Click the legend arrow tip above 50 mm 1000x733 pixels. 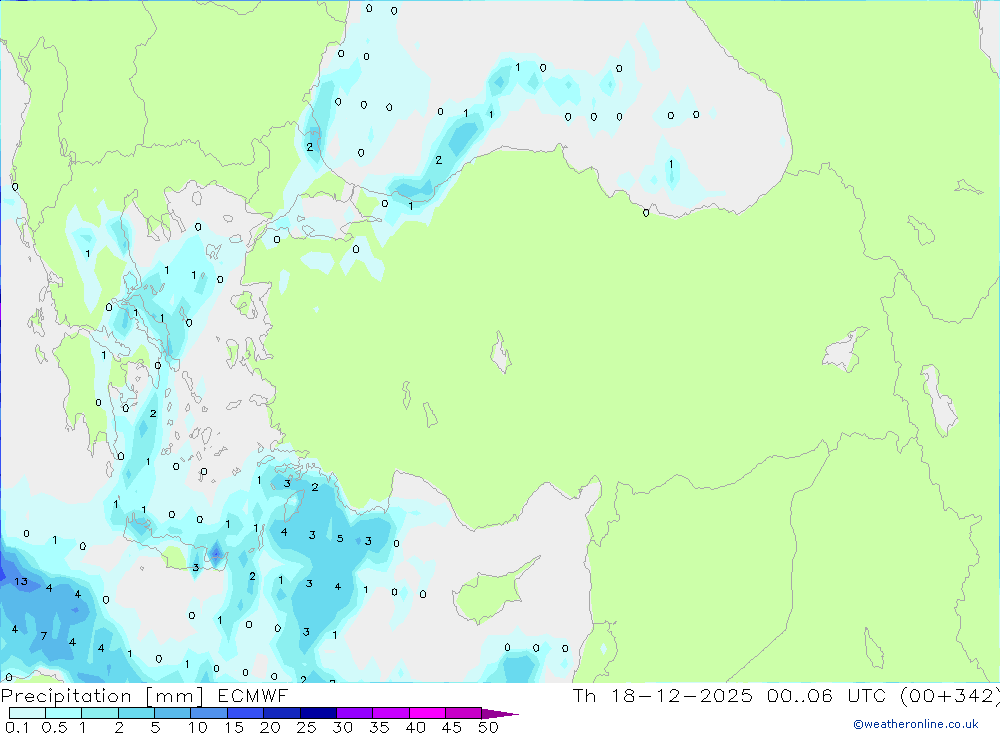pos(499,713)
